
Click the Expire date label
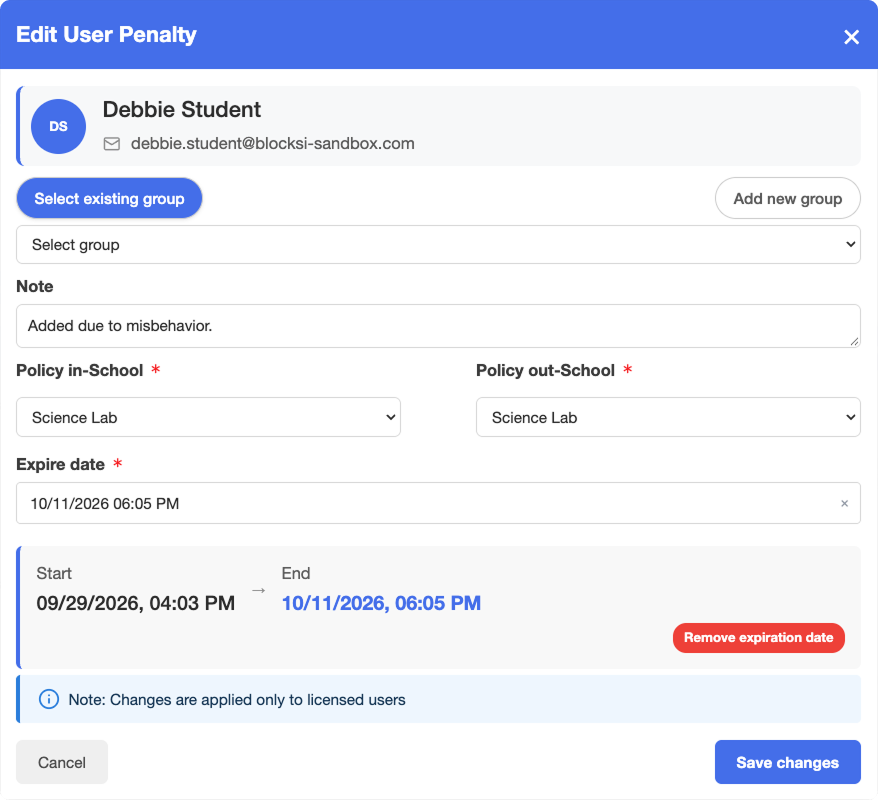coord(60,465)
